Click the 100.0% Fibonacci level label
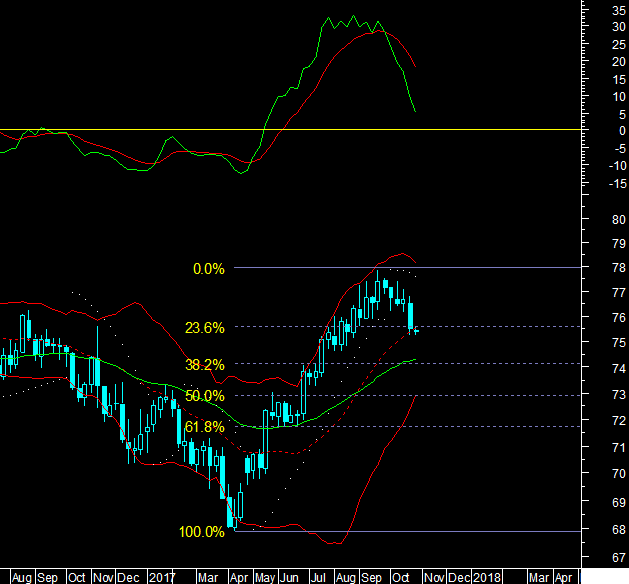629x584 pixels. point(201,532)
